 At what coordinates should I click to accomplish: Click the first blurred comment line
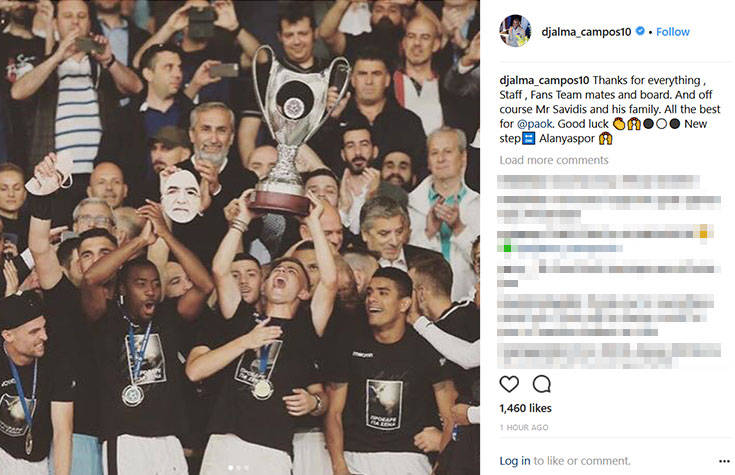tap(598, 182)
